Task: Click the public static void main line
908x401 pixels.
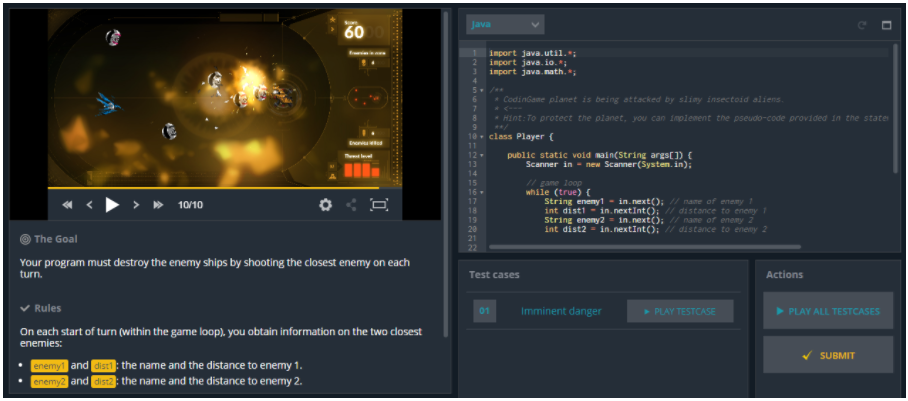Action: 600,155
